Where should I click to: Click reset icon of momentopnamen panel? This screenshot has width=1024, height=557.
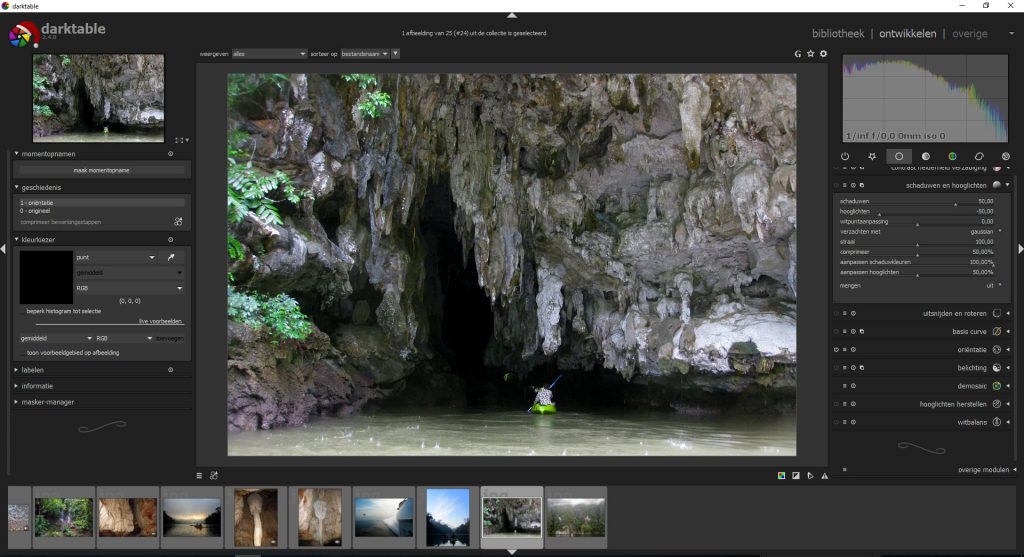[170, 154]
